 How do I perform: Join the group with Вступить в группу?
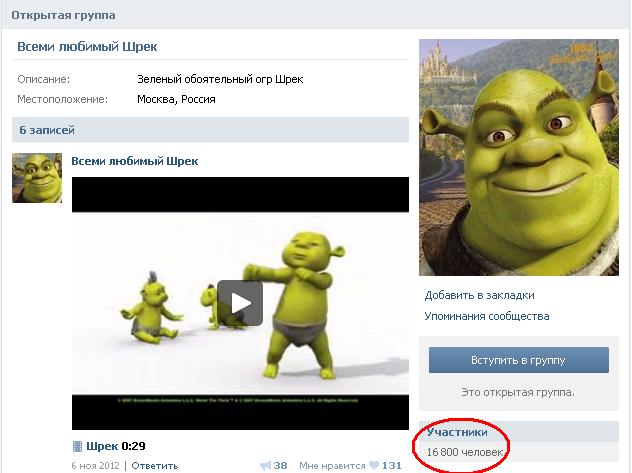tap(518, 360)
